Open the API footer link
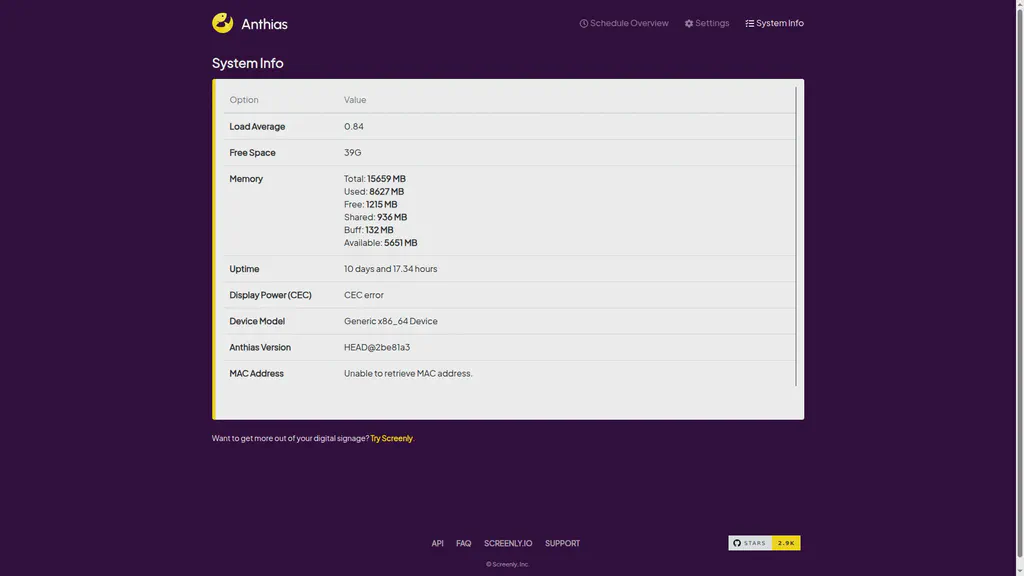1024x576 pixels. (x=437, y=543)
